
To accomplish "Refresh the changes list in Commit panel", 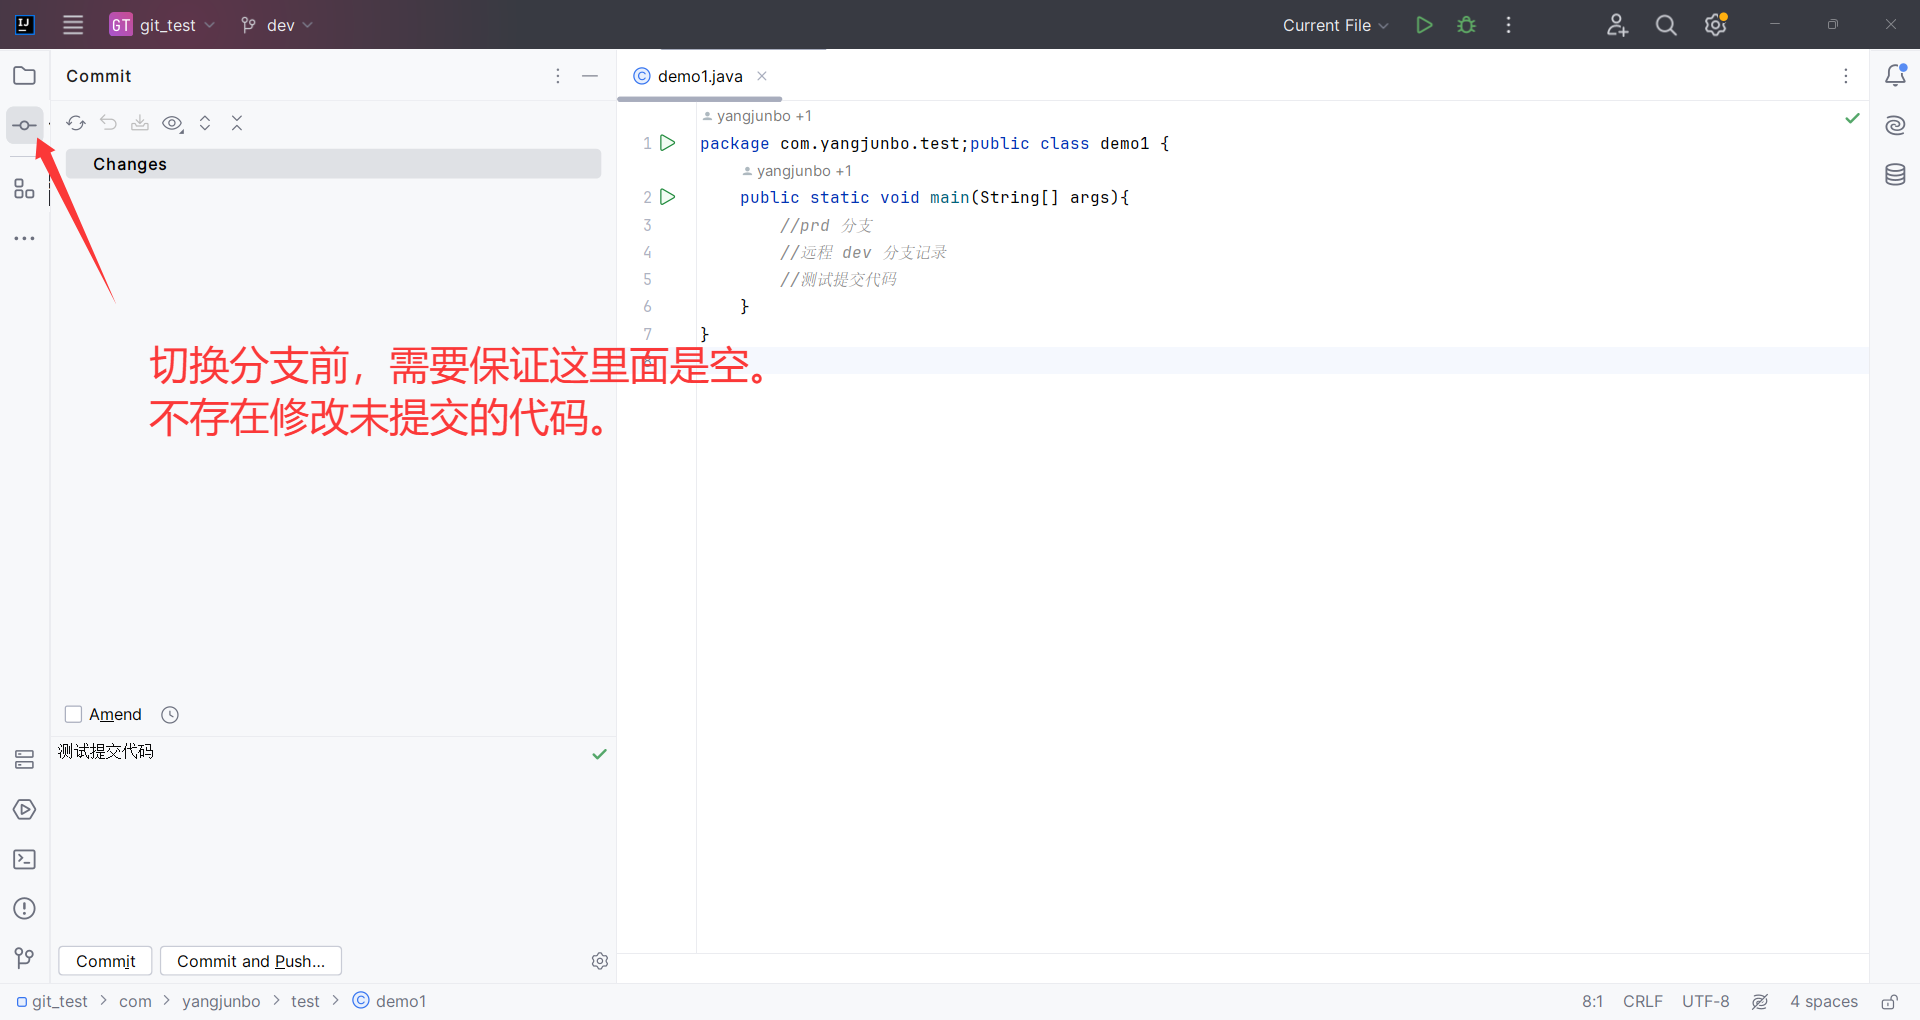I will coord(76,122).
